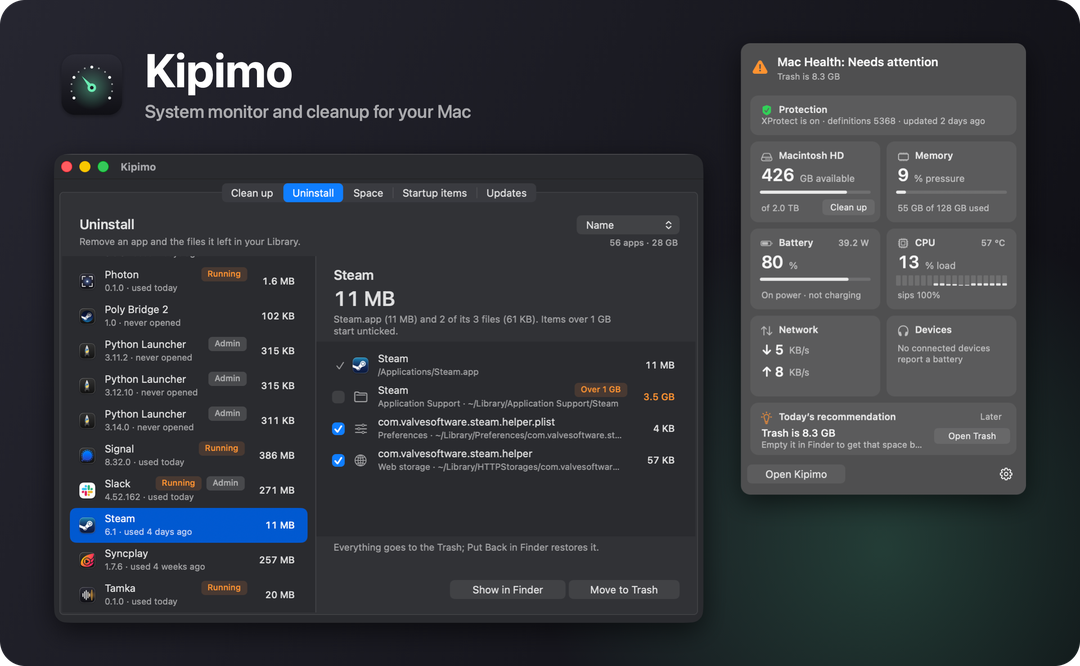Click the recommendation lightbulb icon
Viewport: 1080px width, 666px height.
766,417
